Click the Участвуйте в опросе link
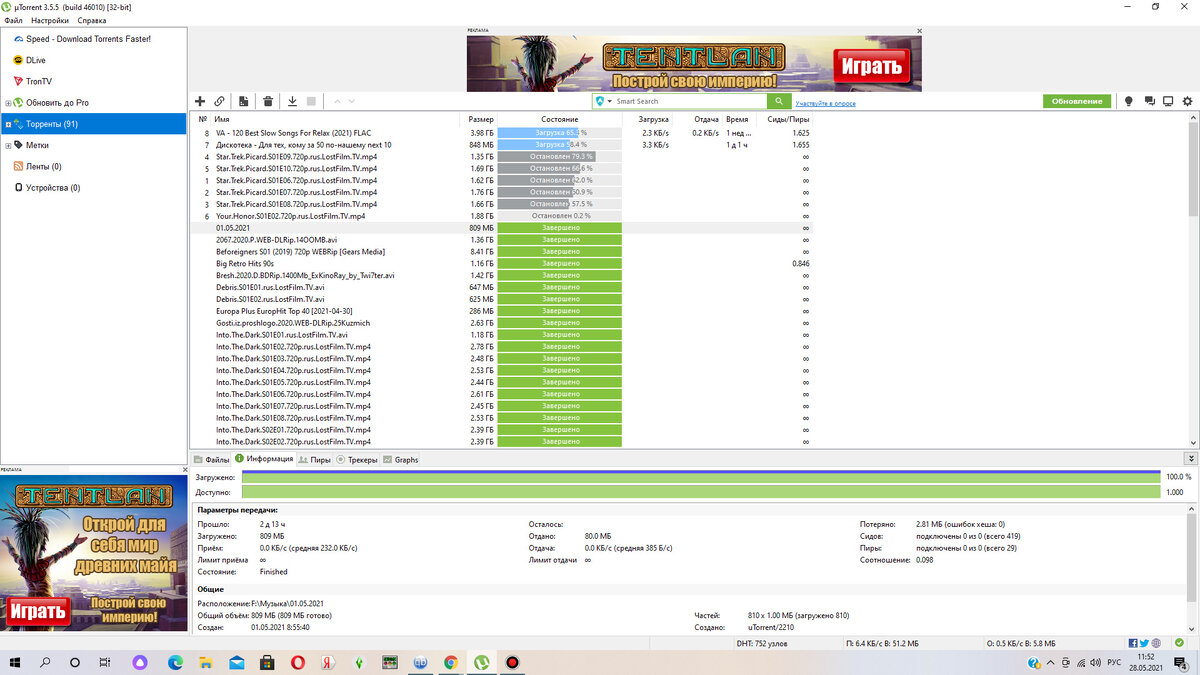This screenshot has width=1200, height=675. (825, 103)
